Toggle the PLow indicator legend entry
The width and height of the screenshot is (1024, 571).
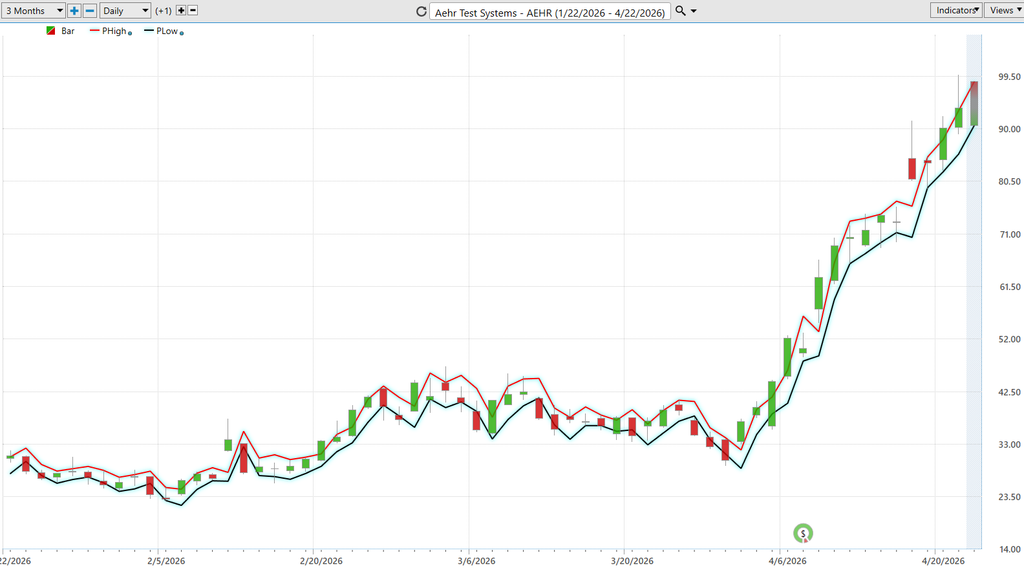167,31
